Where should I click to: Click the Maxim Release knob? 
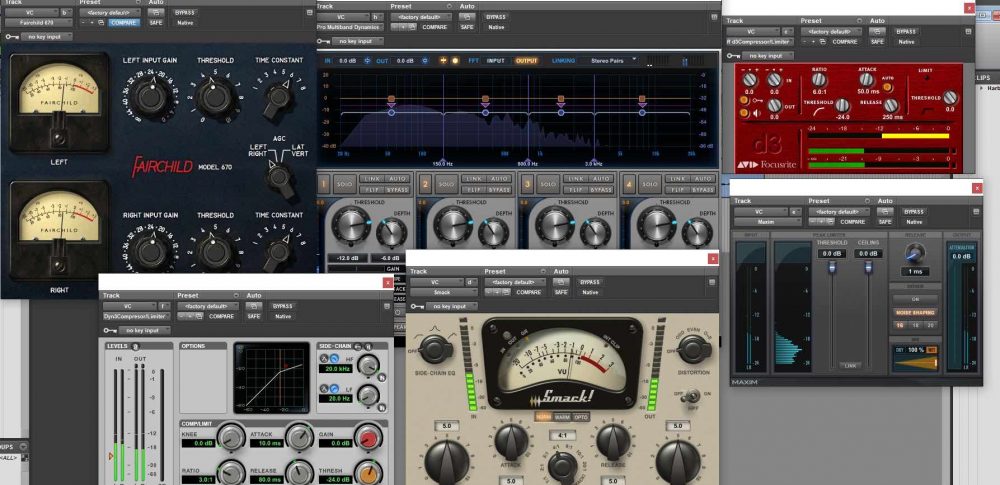914,253
